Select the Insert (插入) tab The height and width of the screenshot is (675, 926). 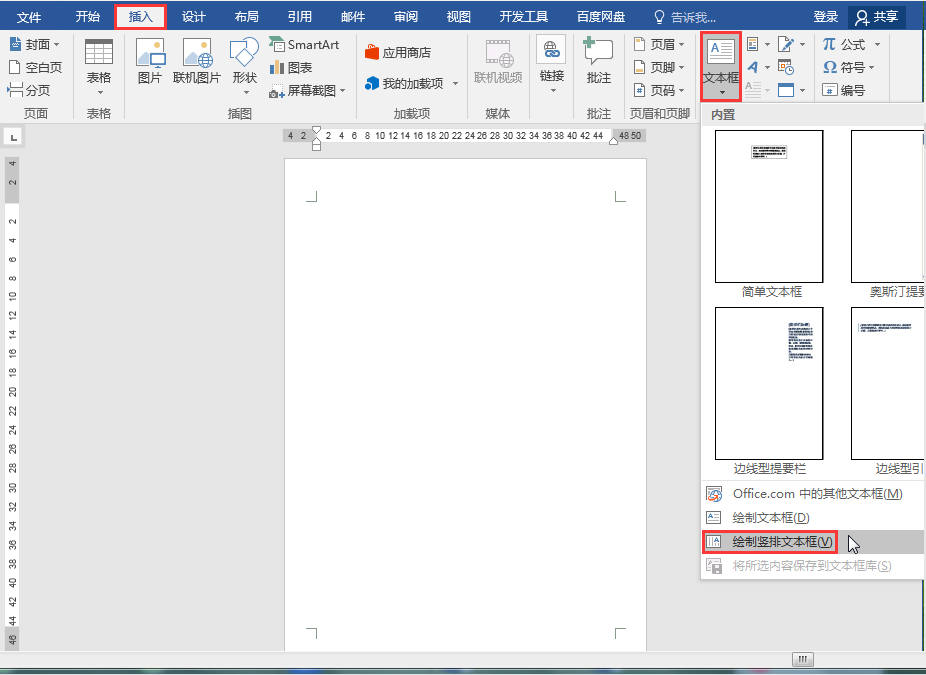pyautogui.click(x=141, y=17)
